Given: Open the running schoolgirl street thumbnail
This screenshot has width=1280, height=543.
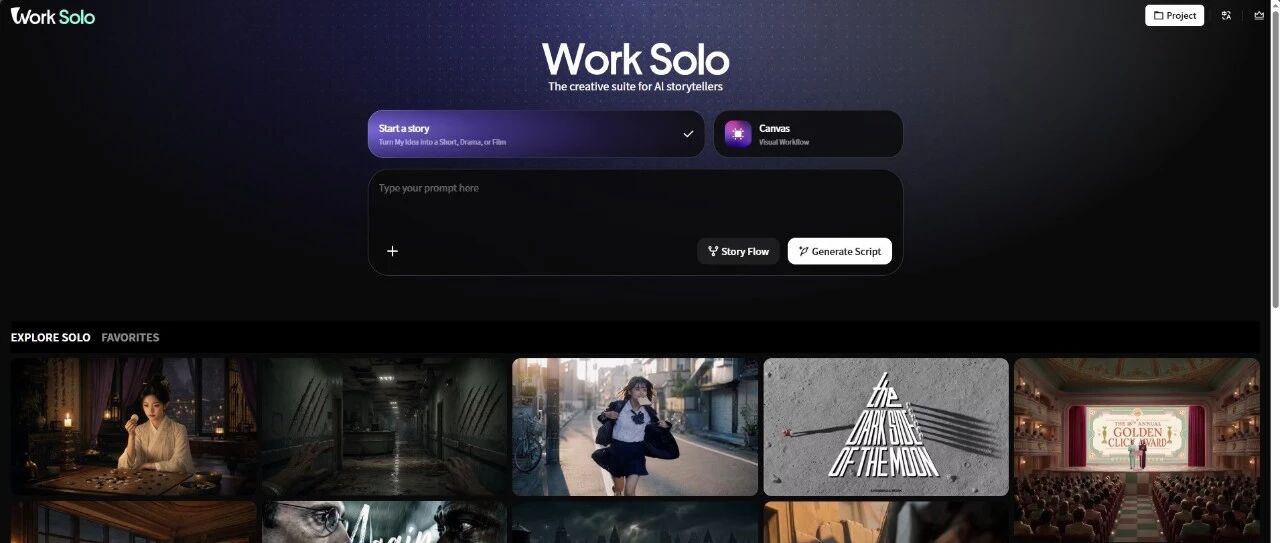Looking at the screenshot, I should [x=635, y=427].
